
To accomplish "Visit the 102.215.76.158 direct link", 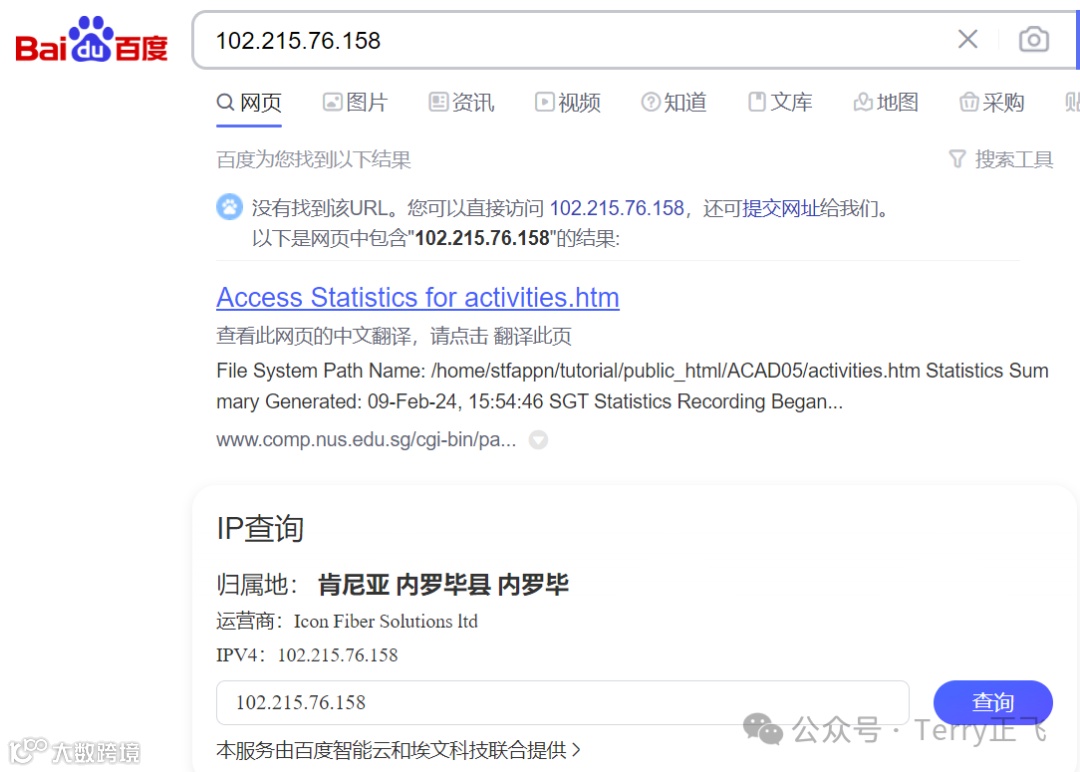I will tap(616, 208).
